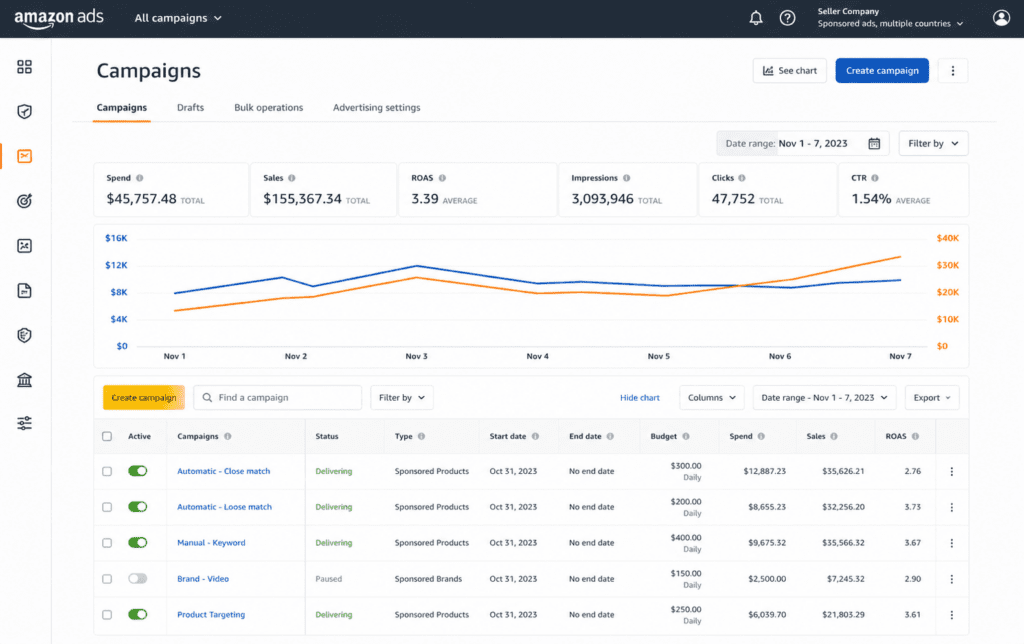Click the info icon beside Impressions
Image resolution: width=1024 pixels, height=644 pixels.
pos(626,178)
